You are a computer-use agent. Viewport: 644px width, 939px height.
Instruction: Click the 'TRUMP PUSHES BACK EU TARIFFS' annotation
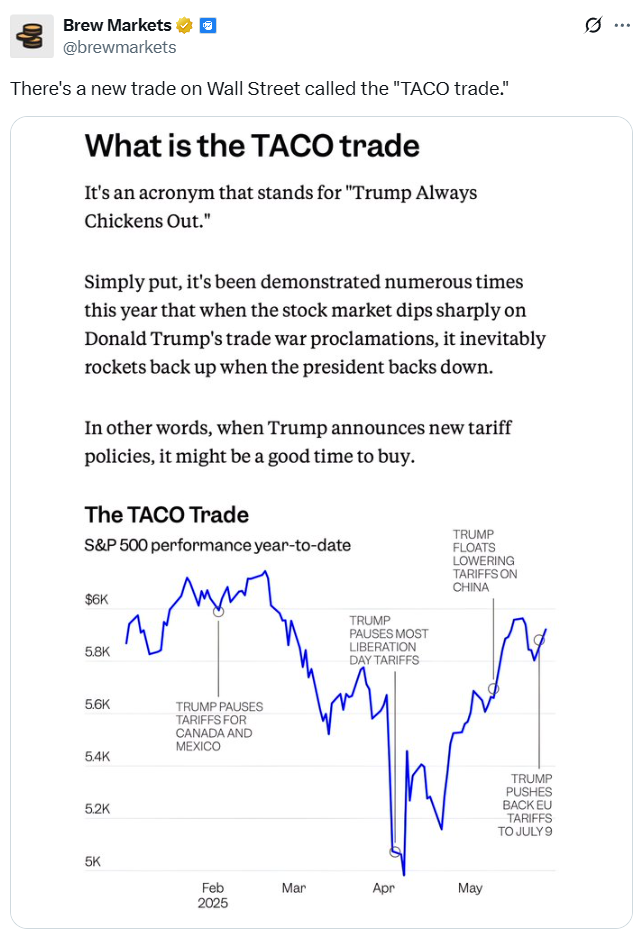[x=525, y=805]
